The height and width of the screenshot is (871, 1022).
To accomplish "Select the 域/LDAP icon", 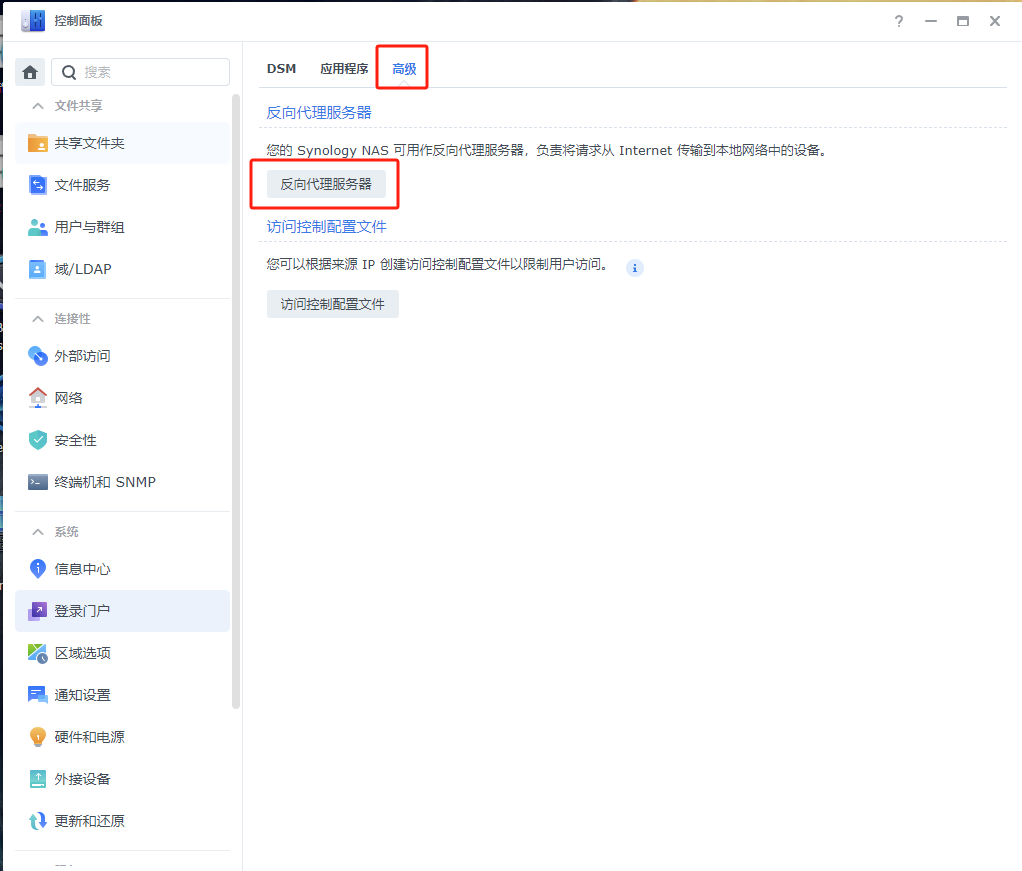I will coord(38,269).
